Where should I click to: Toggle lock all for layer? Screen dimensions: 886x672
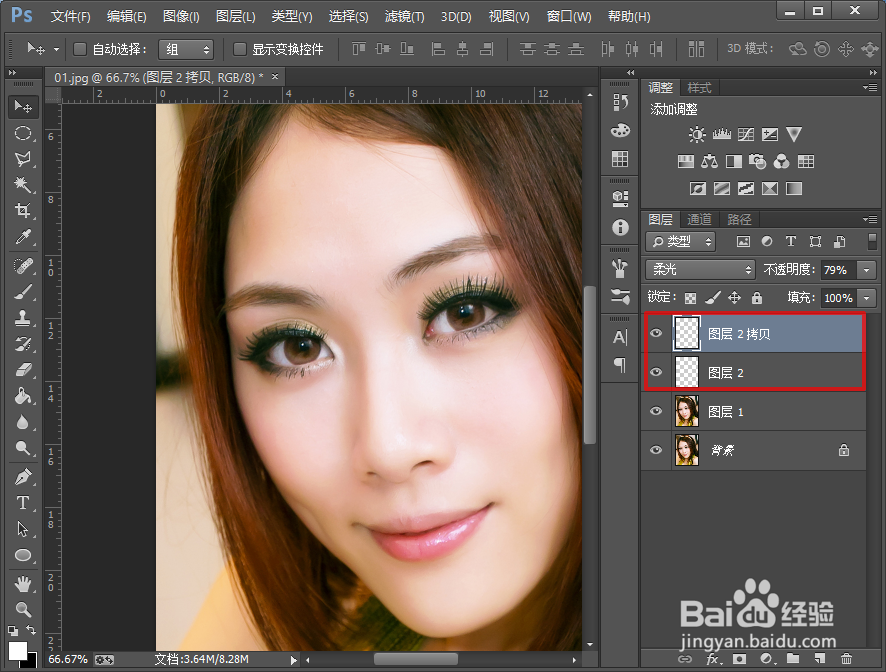pyautogui.click(x=757, y=297)
